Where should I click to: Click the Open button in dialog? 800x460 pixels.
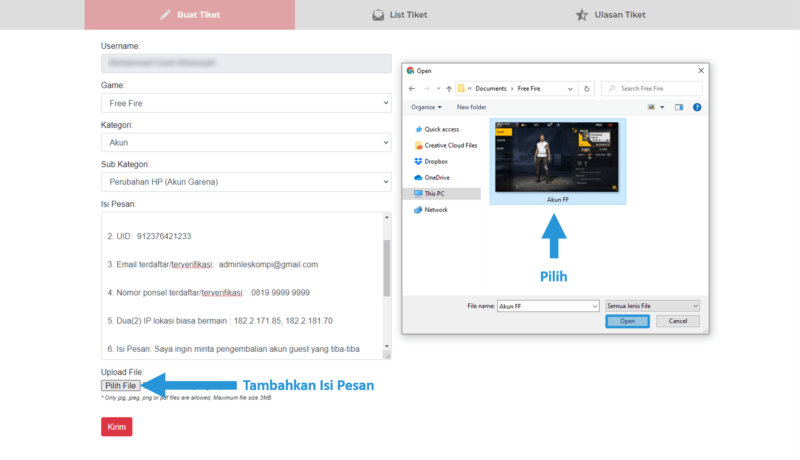point(628,321)
